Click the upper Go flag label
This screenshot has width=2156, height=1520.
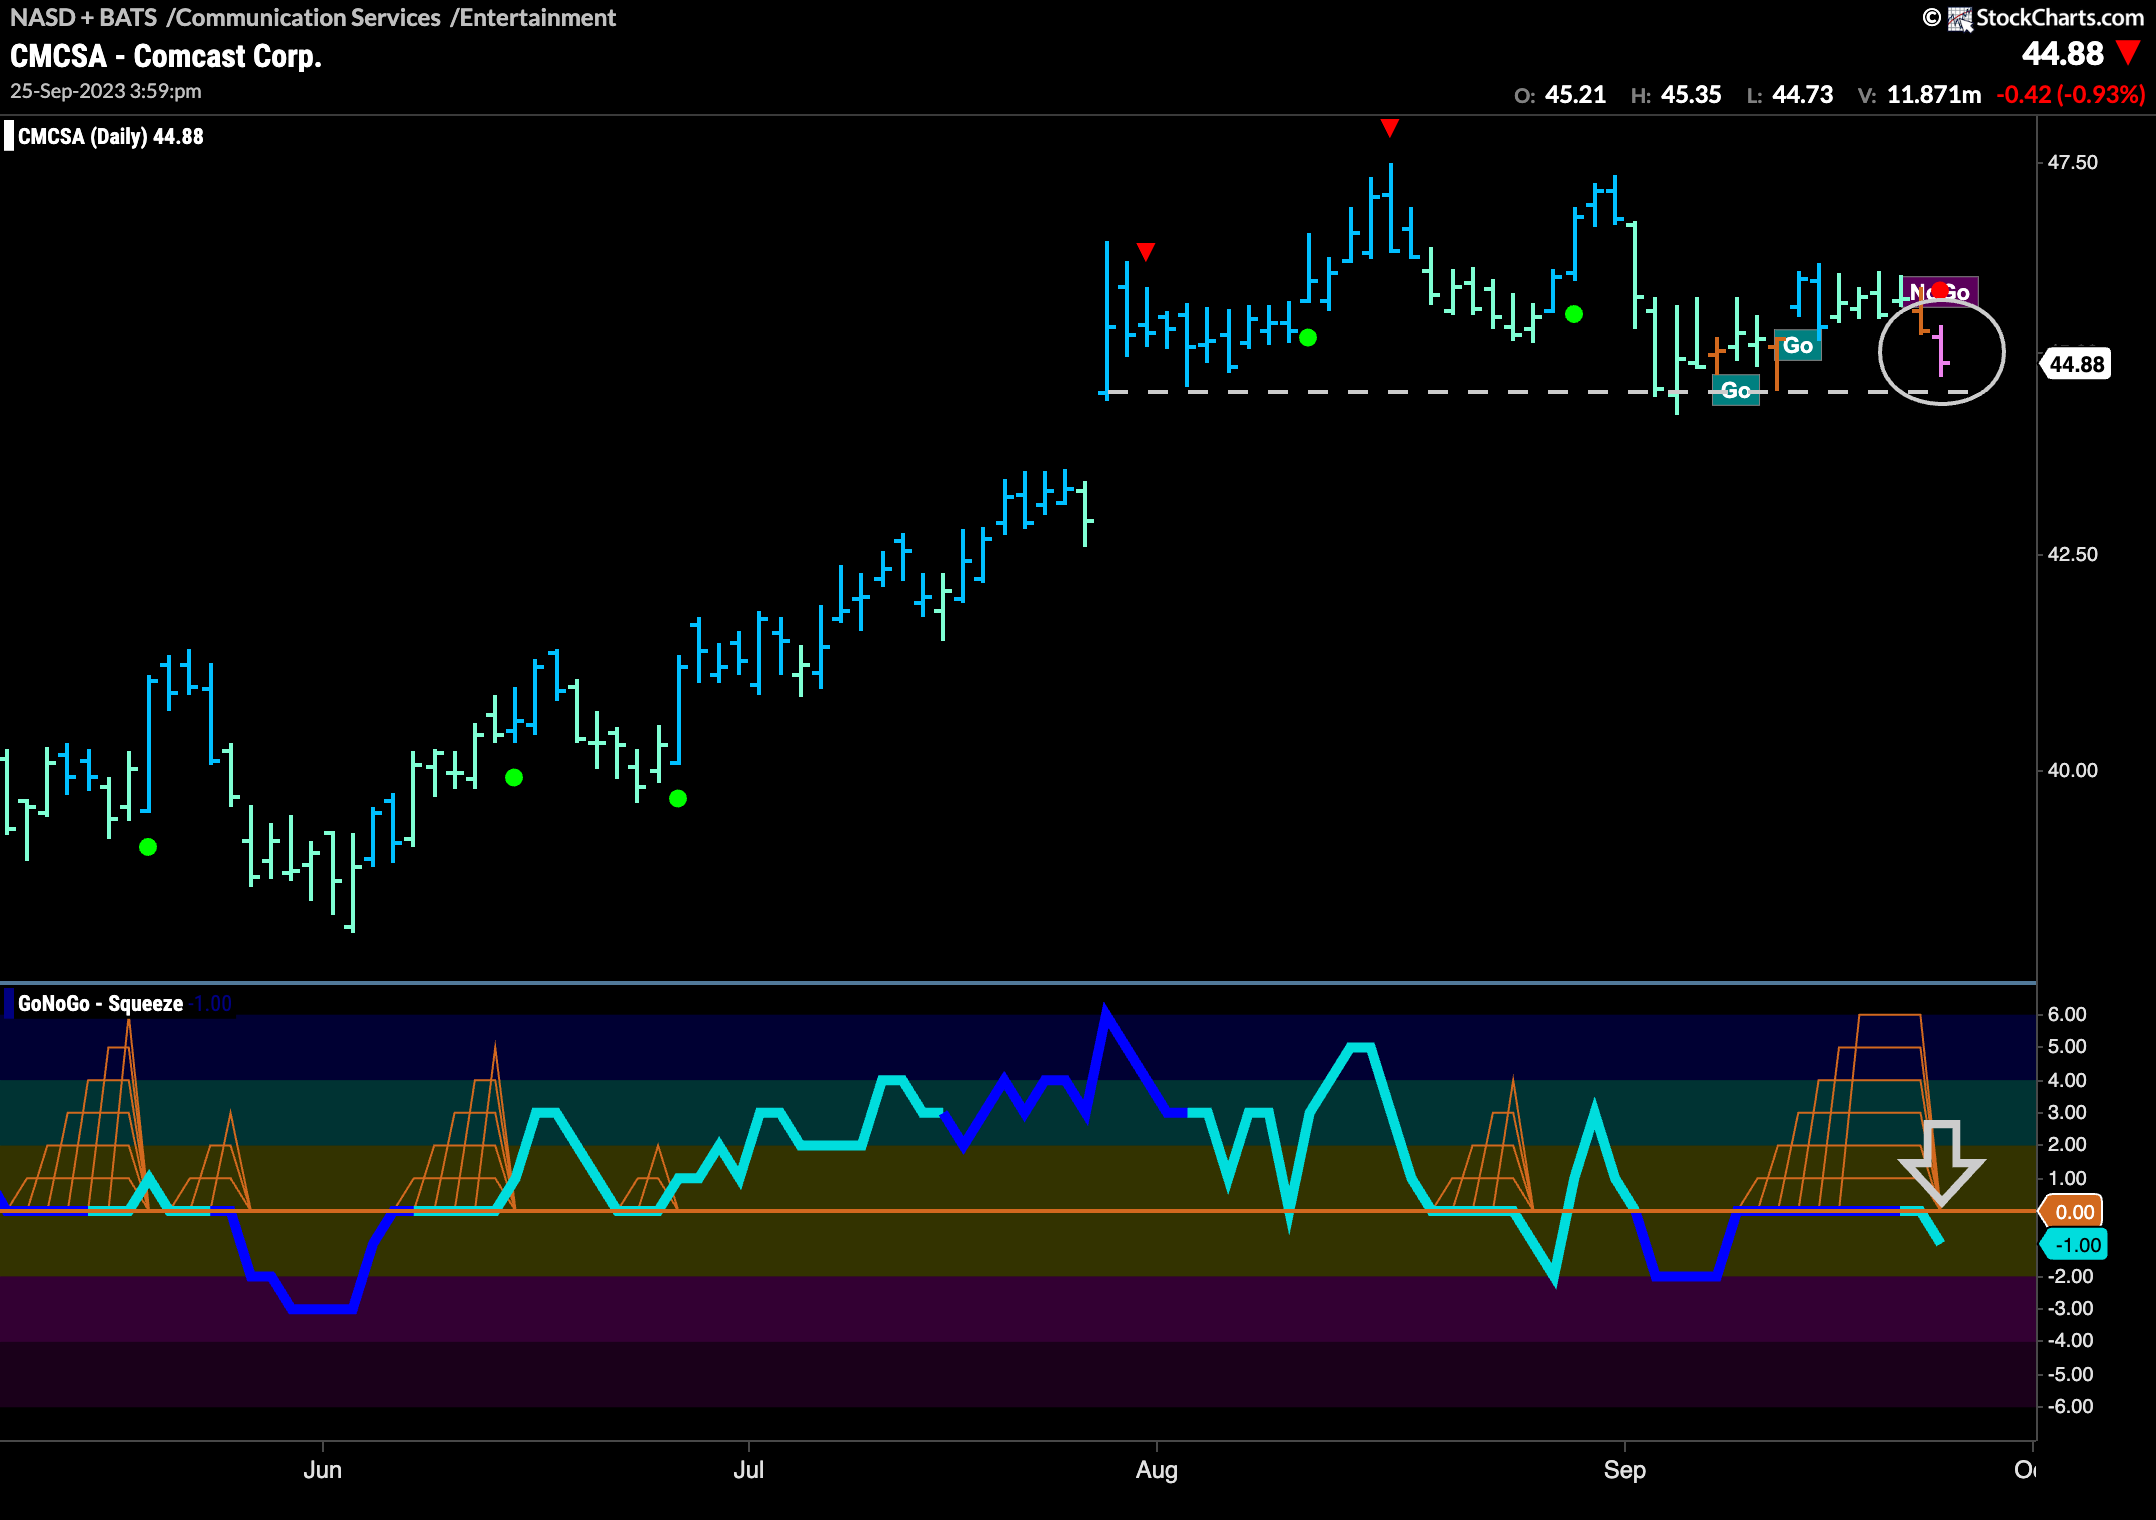(1797, 345)
